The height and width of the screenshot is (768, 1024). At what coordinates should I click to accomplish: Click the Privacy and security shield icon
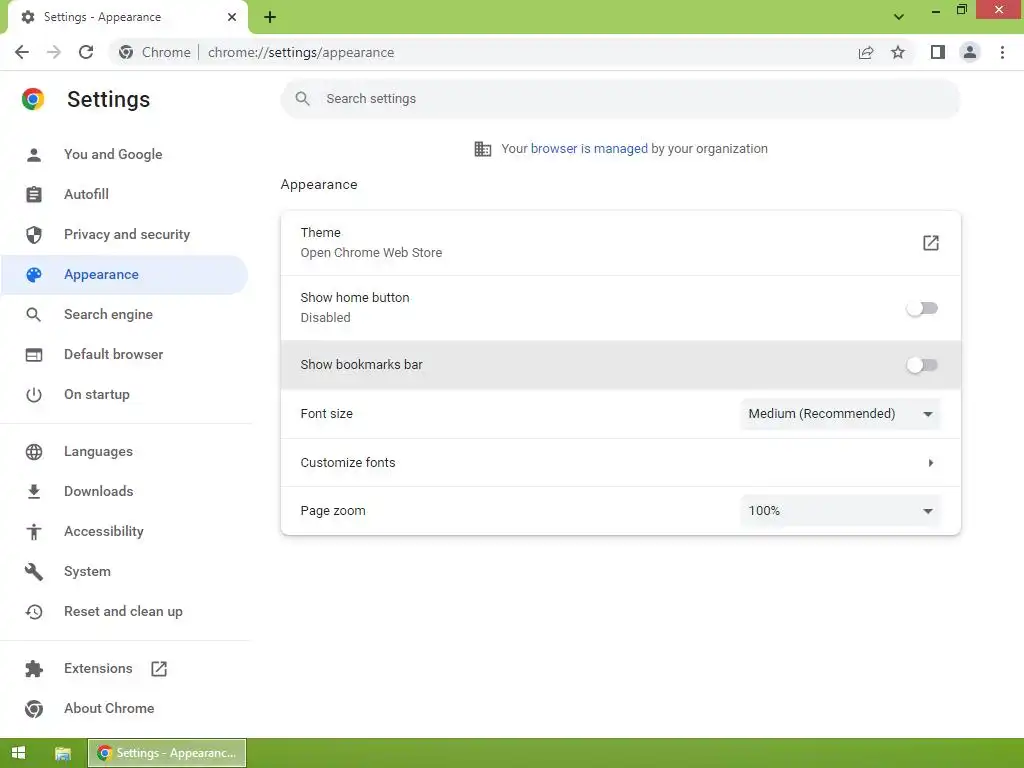tap(34, 234)
